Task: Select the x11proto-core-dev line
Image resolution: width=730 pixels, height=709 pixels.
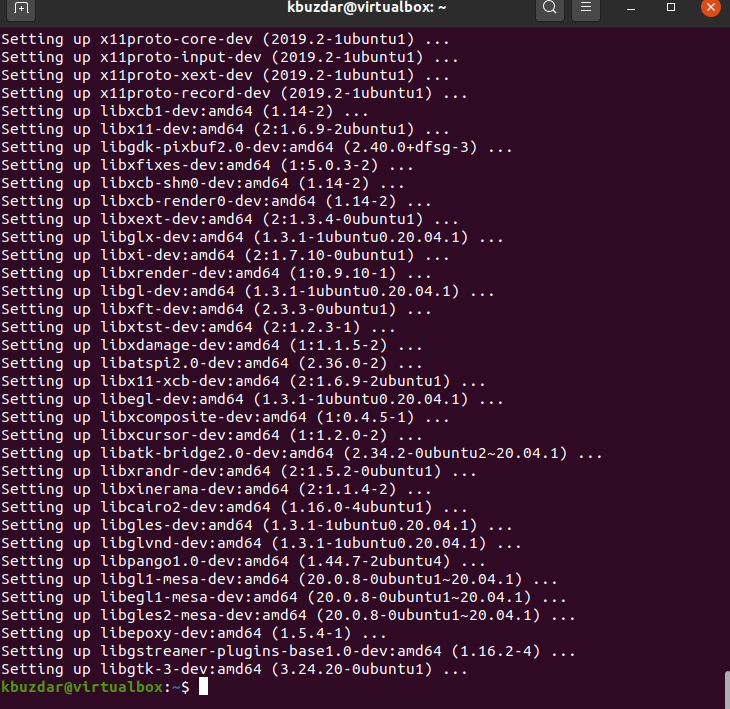Action: pyautogui.click(x=225, y=39)
